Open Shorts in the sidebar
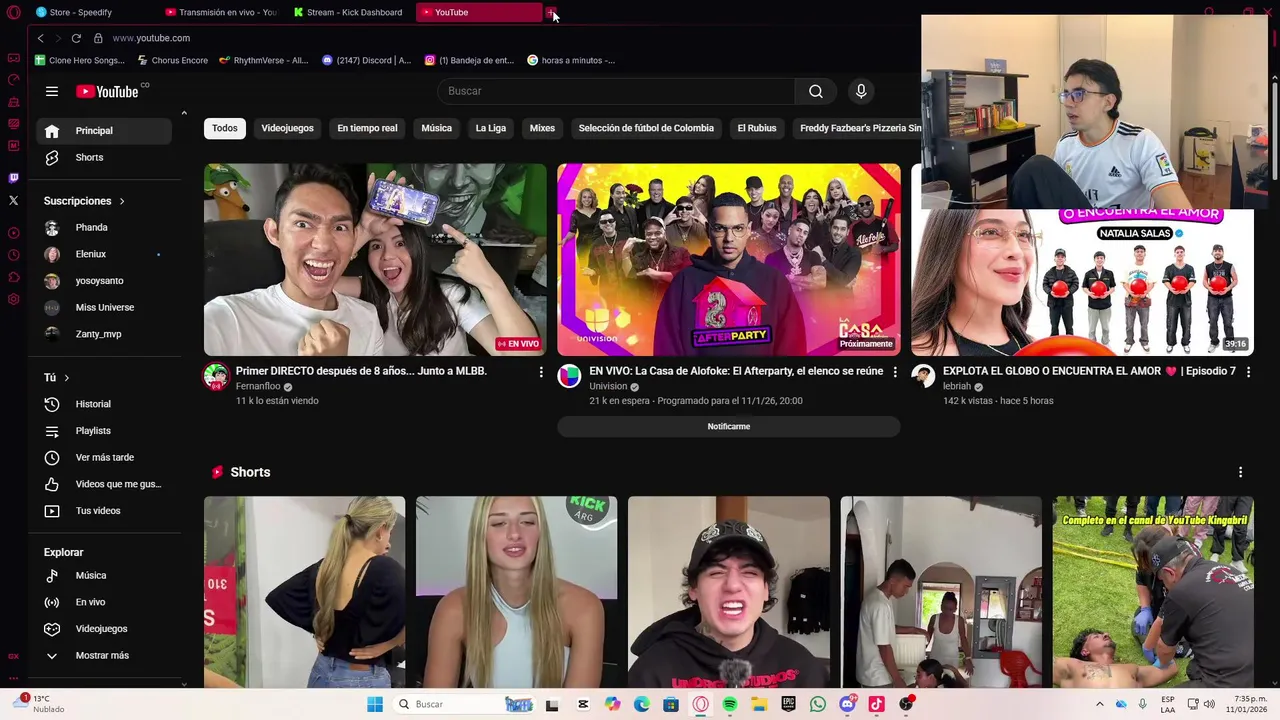Screen dimensions: 1280x720 pyautogui.click(x=102, y=157)
